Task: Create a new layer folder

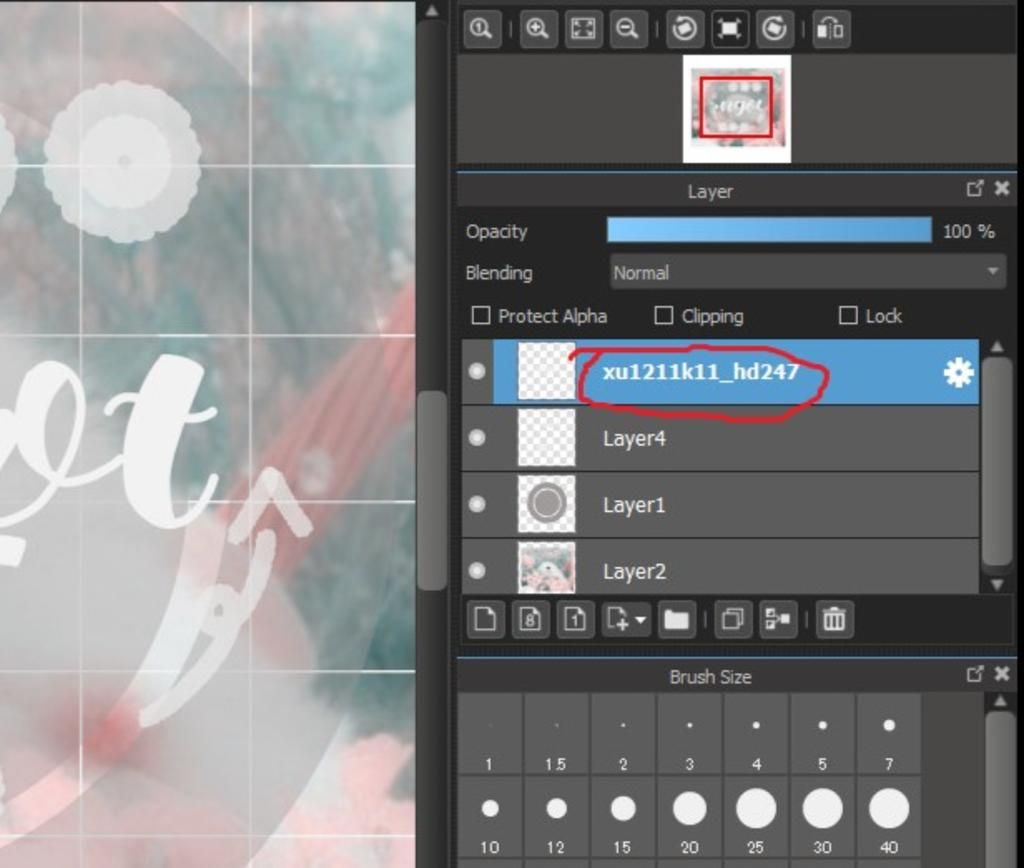Action: [x=677, y=619]
